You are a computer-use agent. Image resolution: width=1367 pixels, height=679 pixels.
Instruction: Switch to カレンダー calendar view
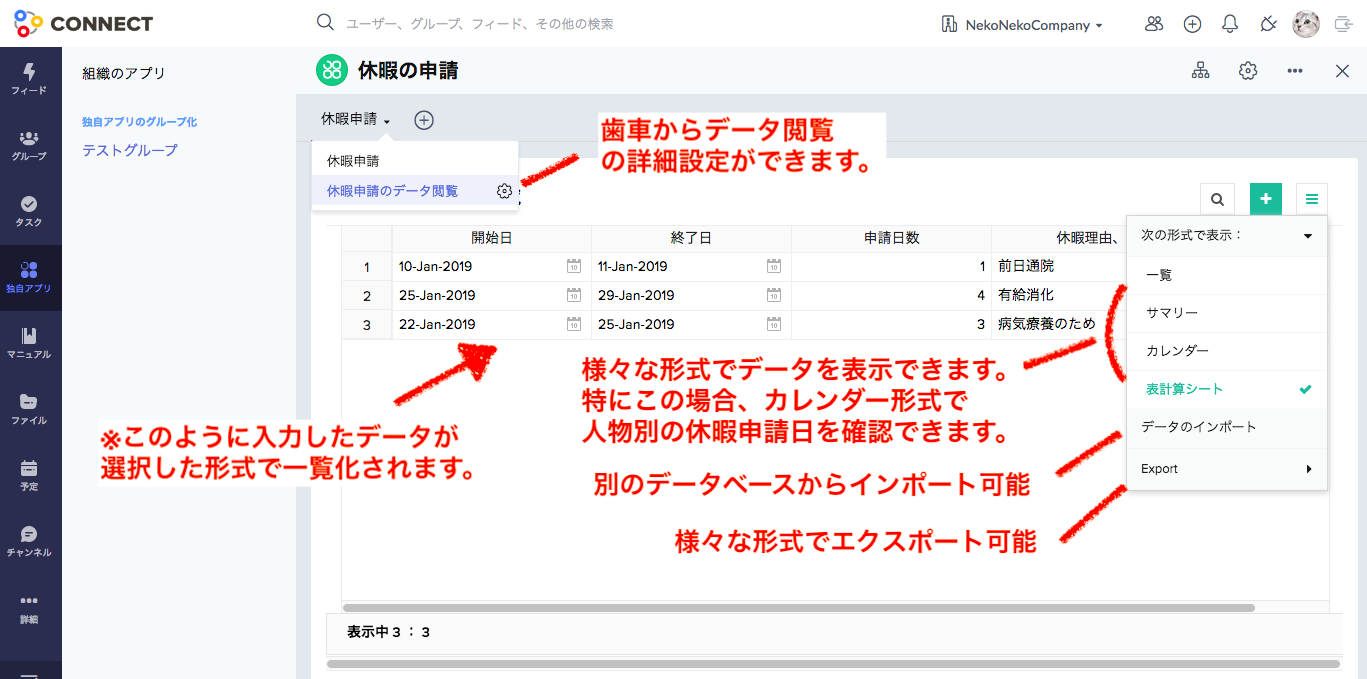tap(1226, 351)
